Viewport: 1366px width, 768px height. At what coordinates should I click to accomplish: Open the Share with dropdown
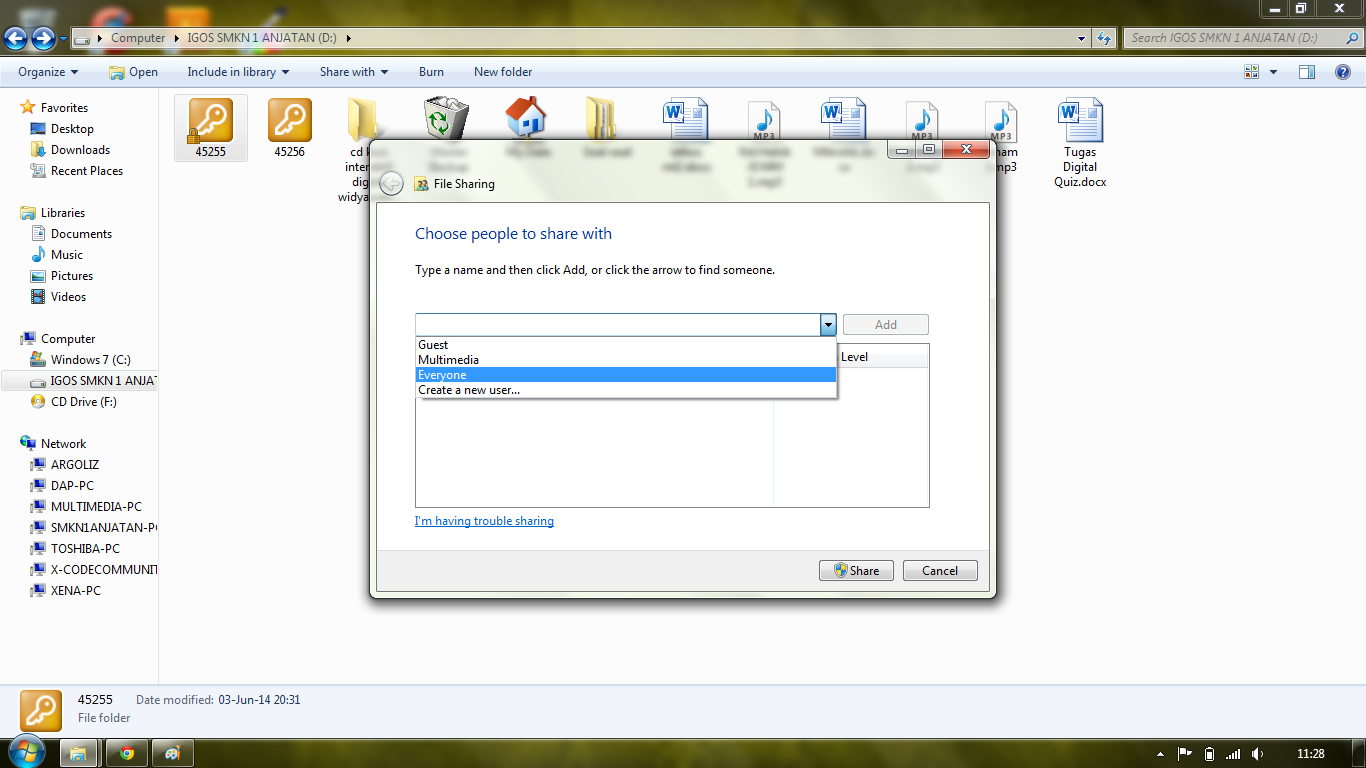point(354,72)
